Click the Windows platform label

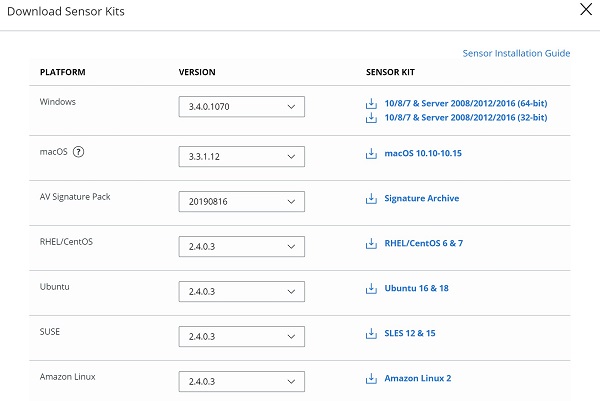coord(58,102)
